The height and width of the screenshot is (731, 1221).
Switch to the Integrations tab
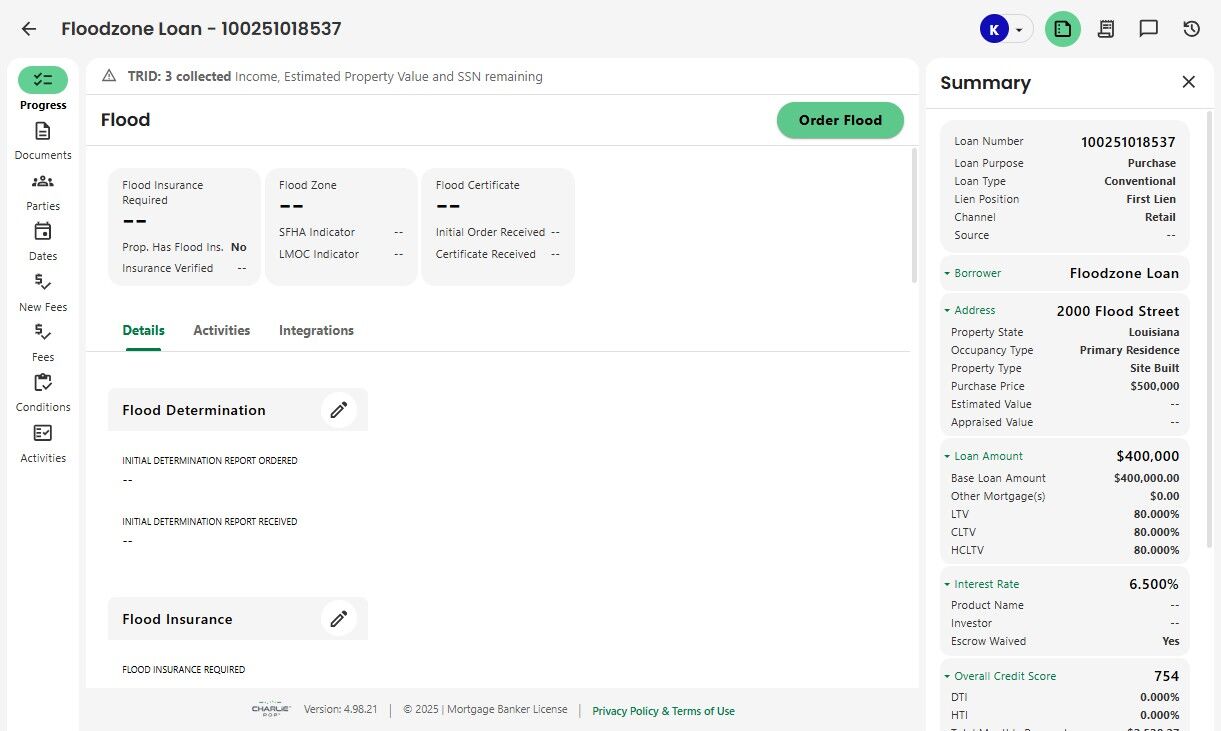coord(316,330)
